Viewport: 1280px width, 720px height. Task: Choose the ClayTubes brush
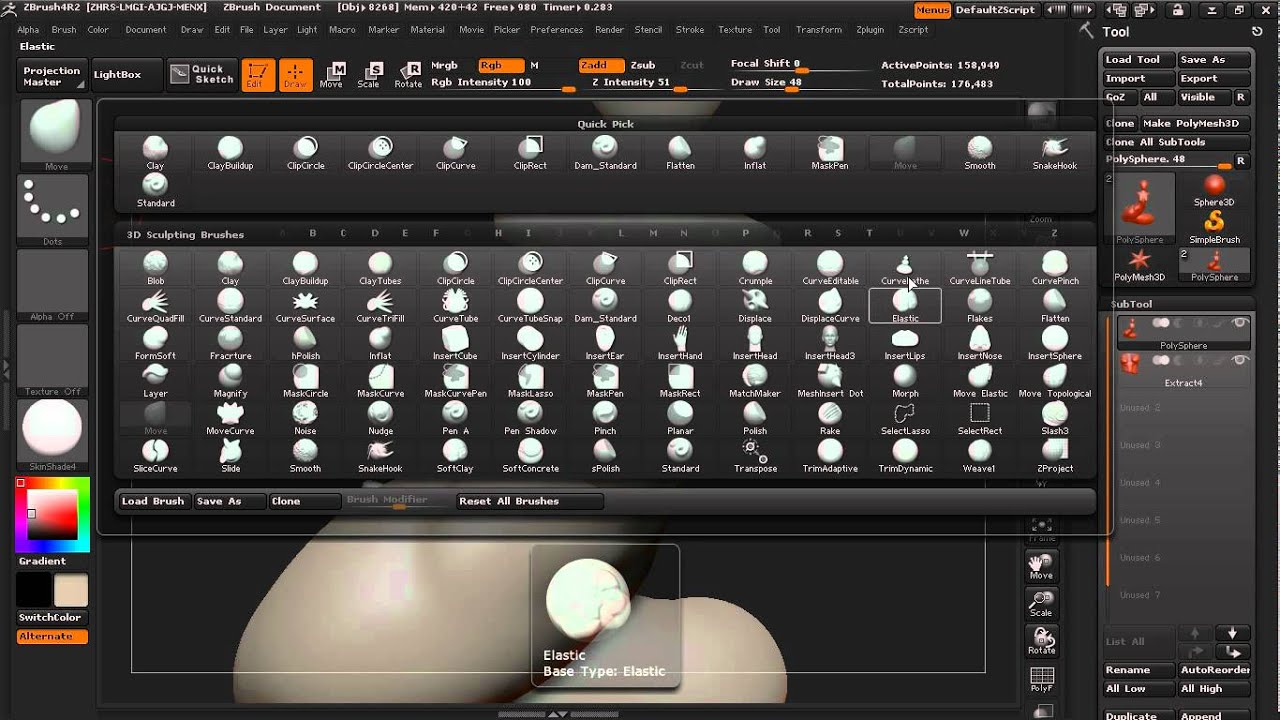[x=380, y=268]
